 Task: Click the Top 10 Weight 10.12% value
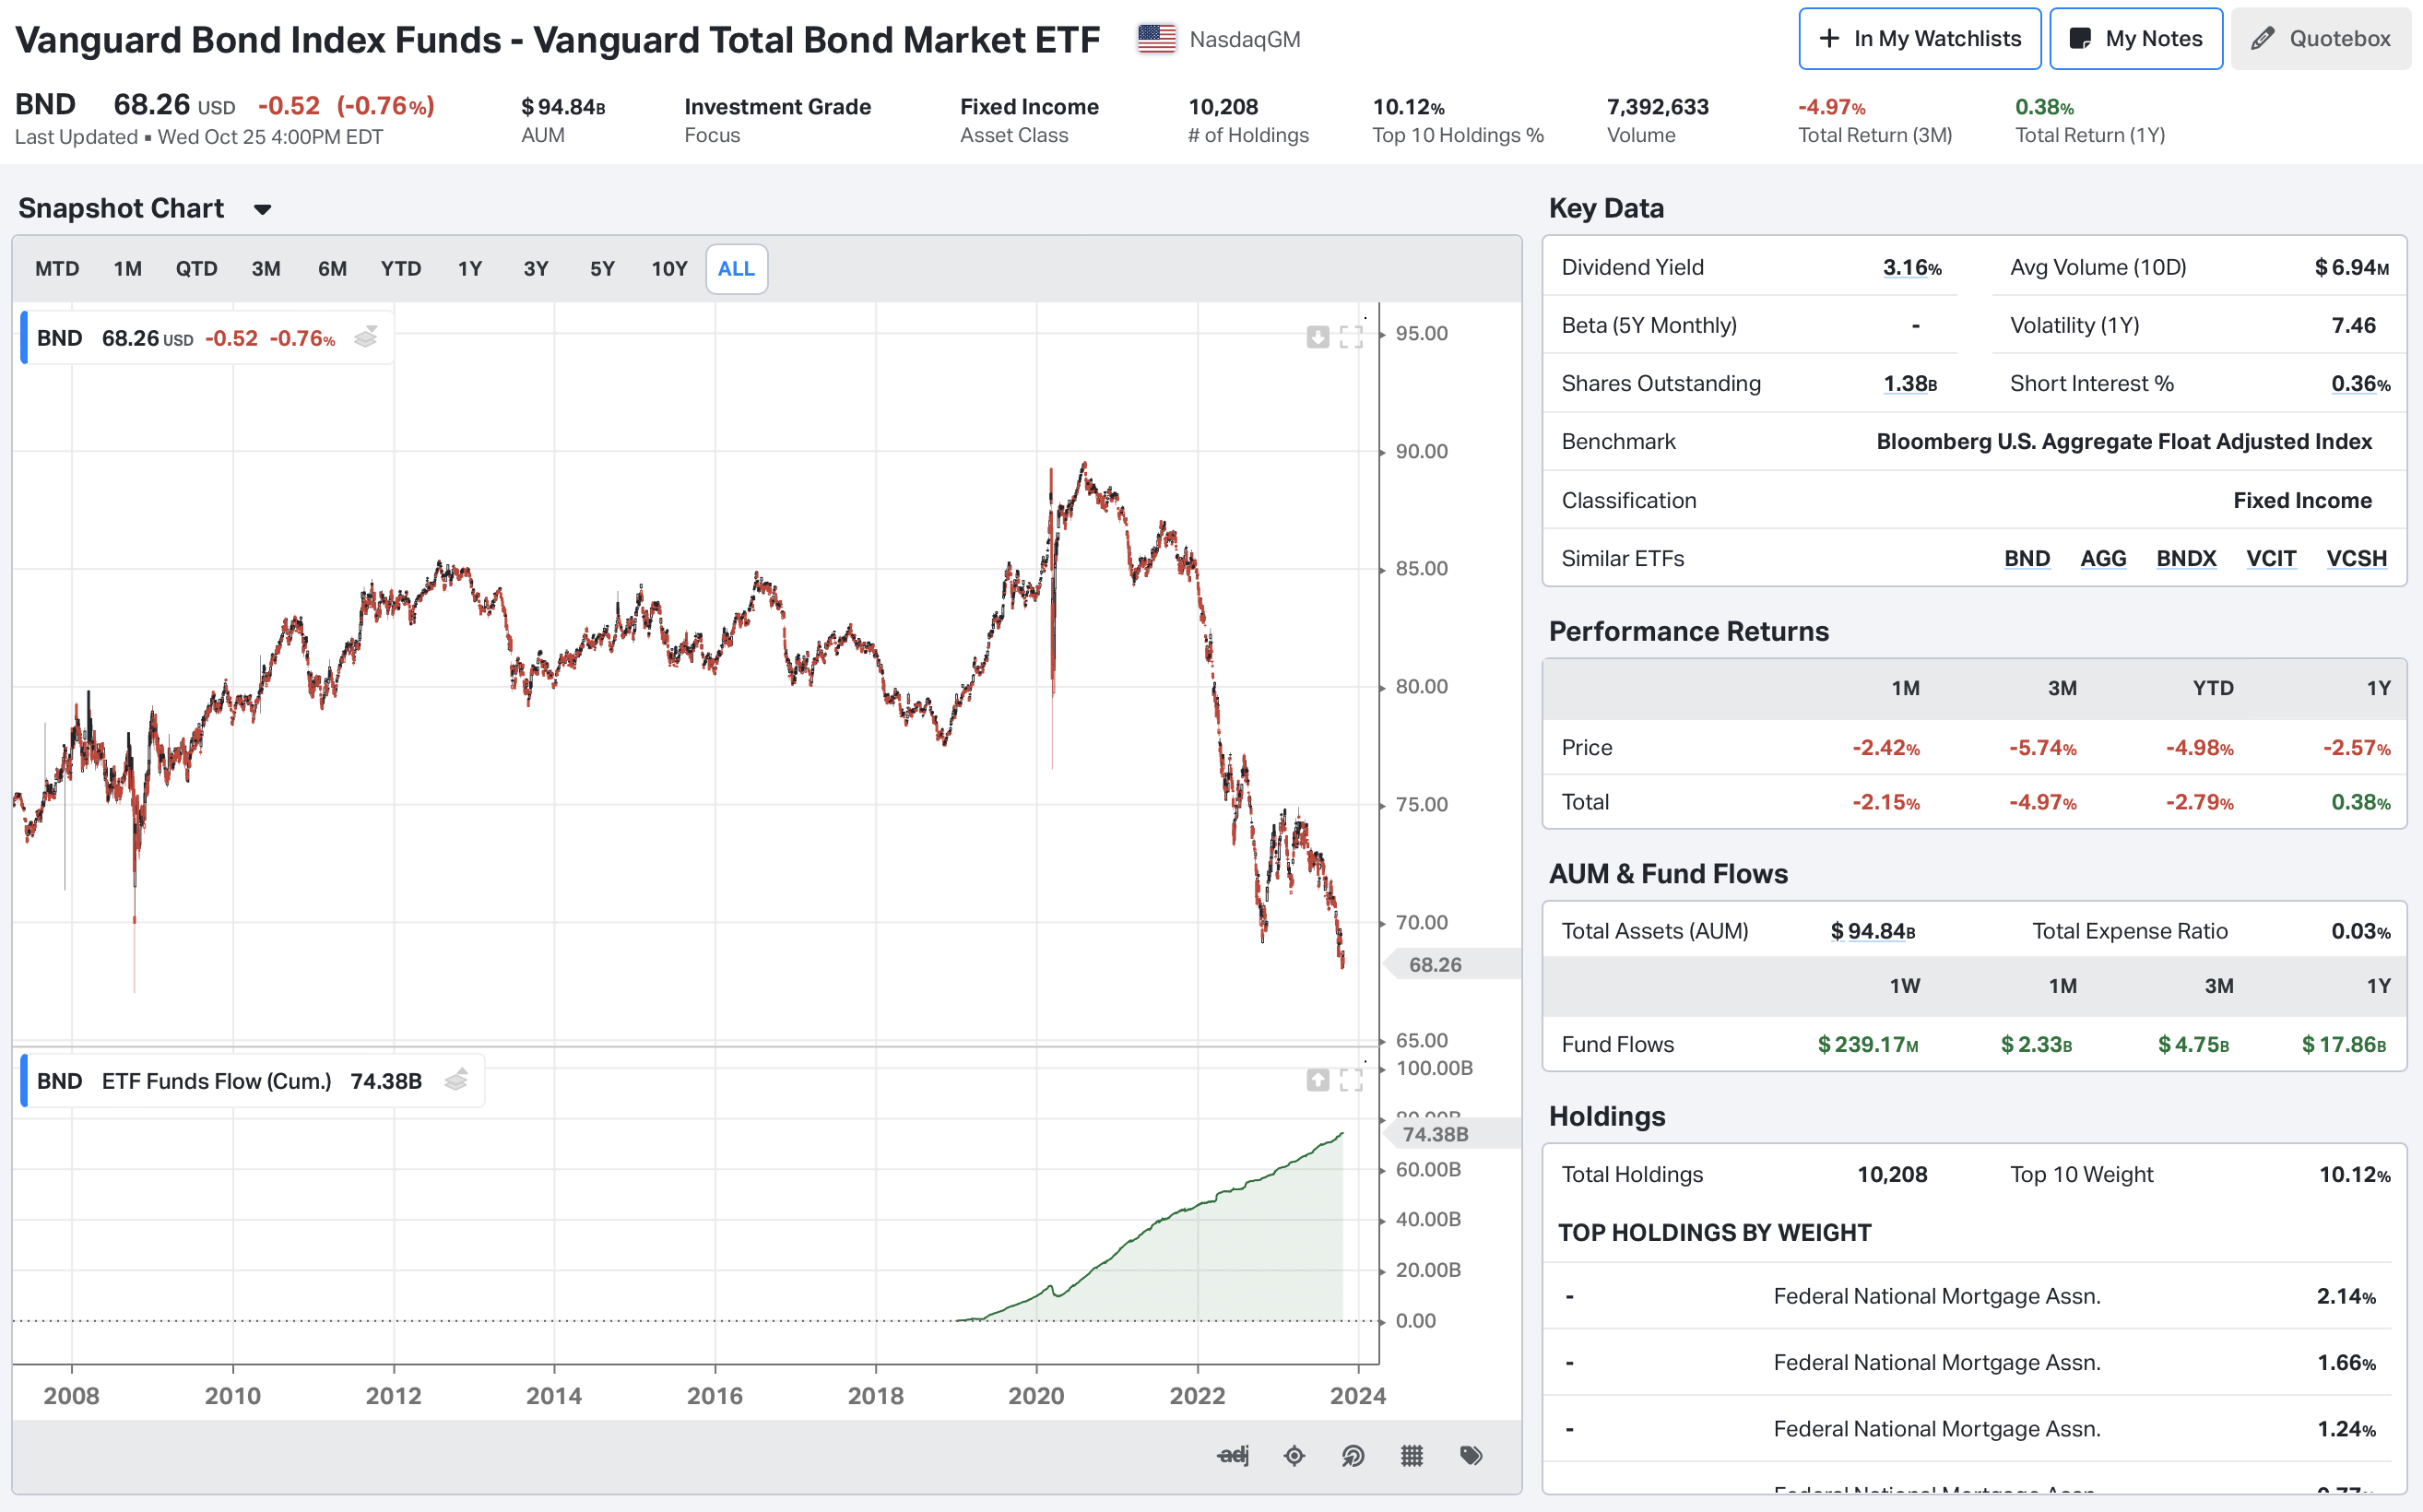[2354, 1174]
